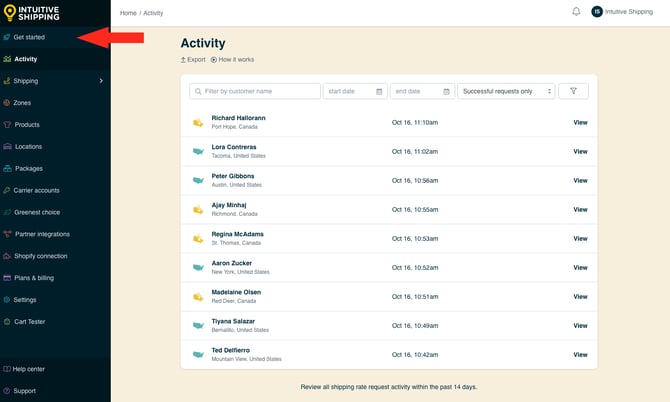Click Activity in the breadcrumb

(153, 13)
